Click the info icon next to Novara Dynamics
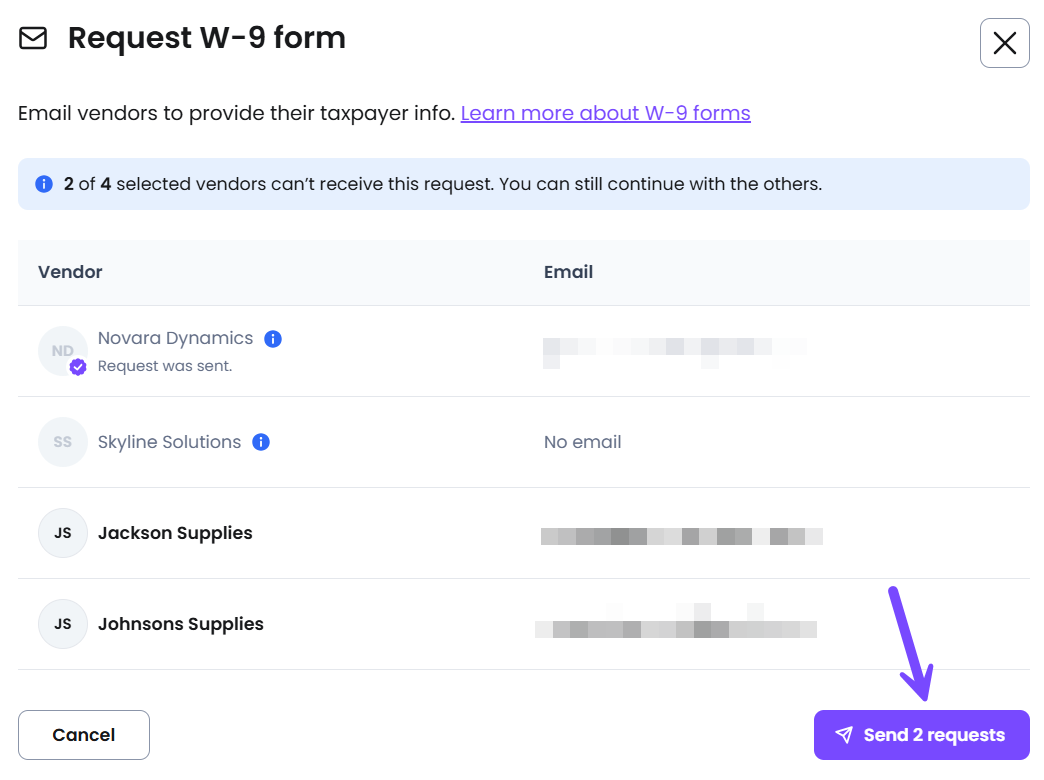1044x780 pixels. pyautogui.click(x=273, y=339)
